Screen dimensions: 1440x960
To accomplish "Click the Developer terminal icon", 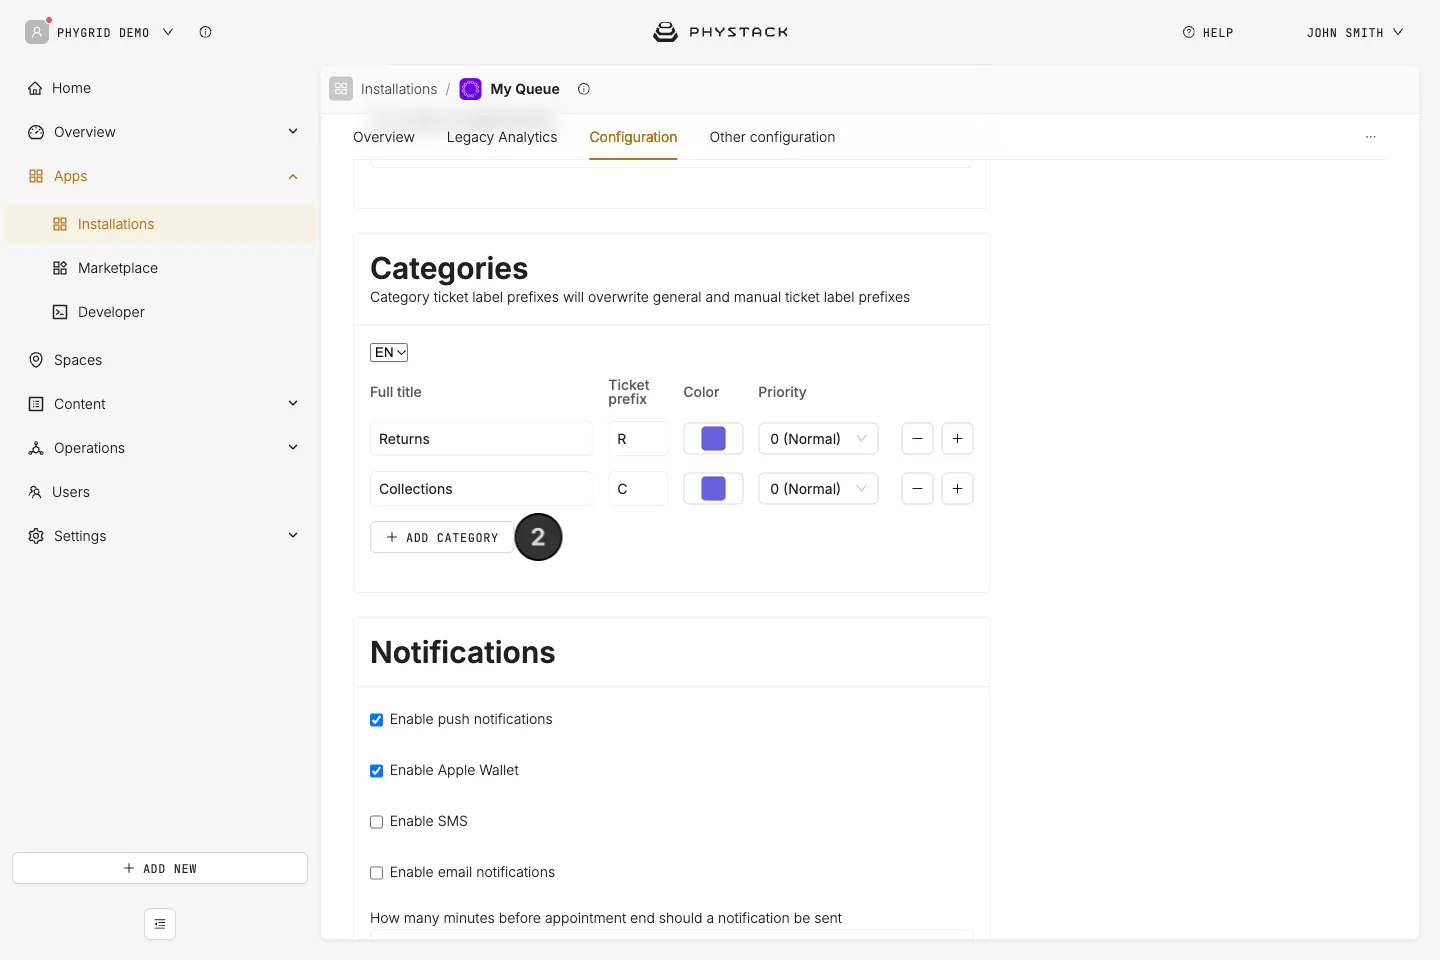I will 60,312.
